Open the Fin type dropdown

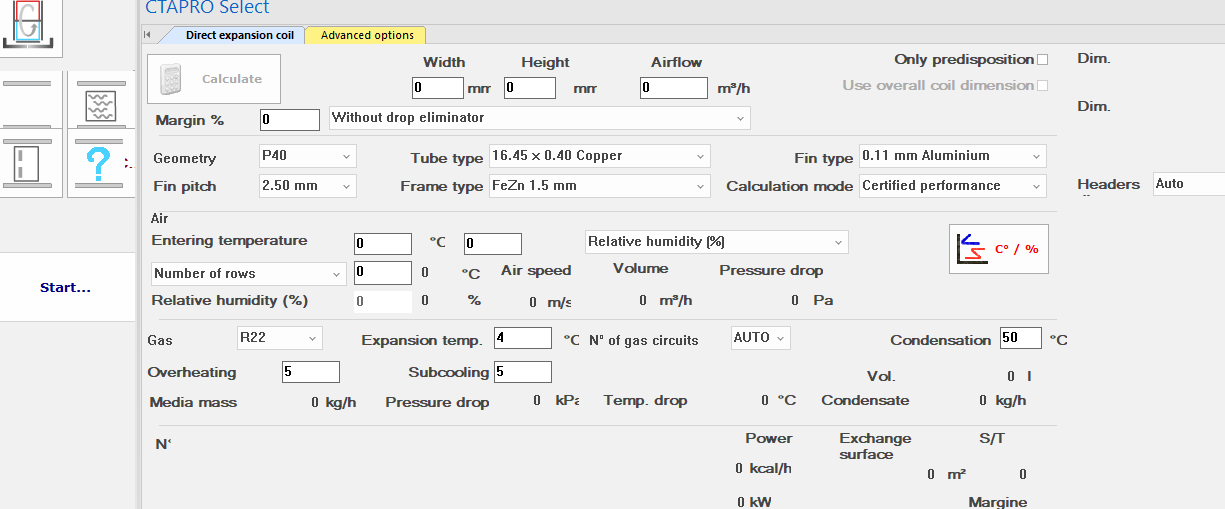[x=952, y=156]
